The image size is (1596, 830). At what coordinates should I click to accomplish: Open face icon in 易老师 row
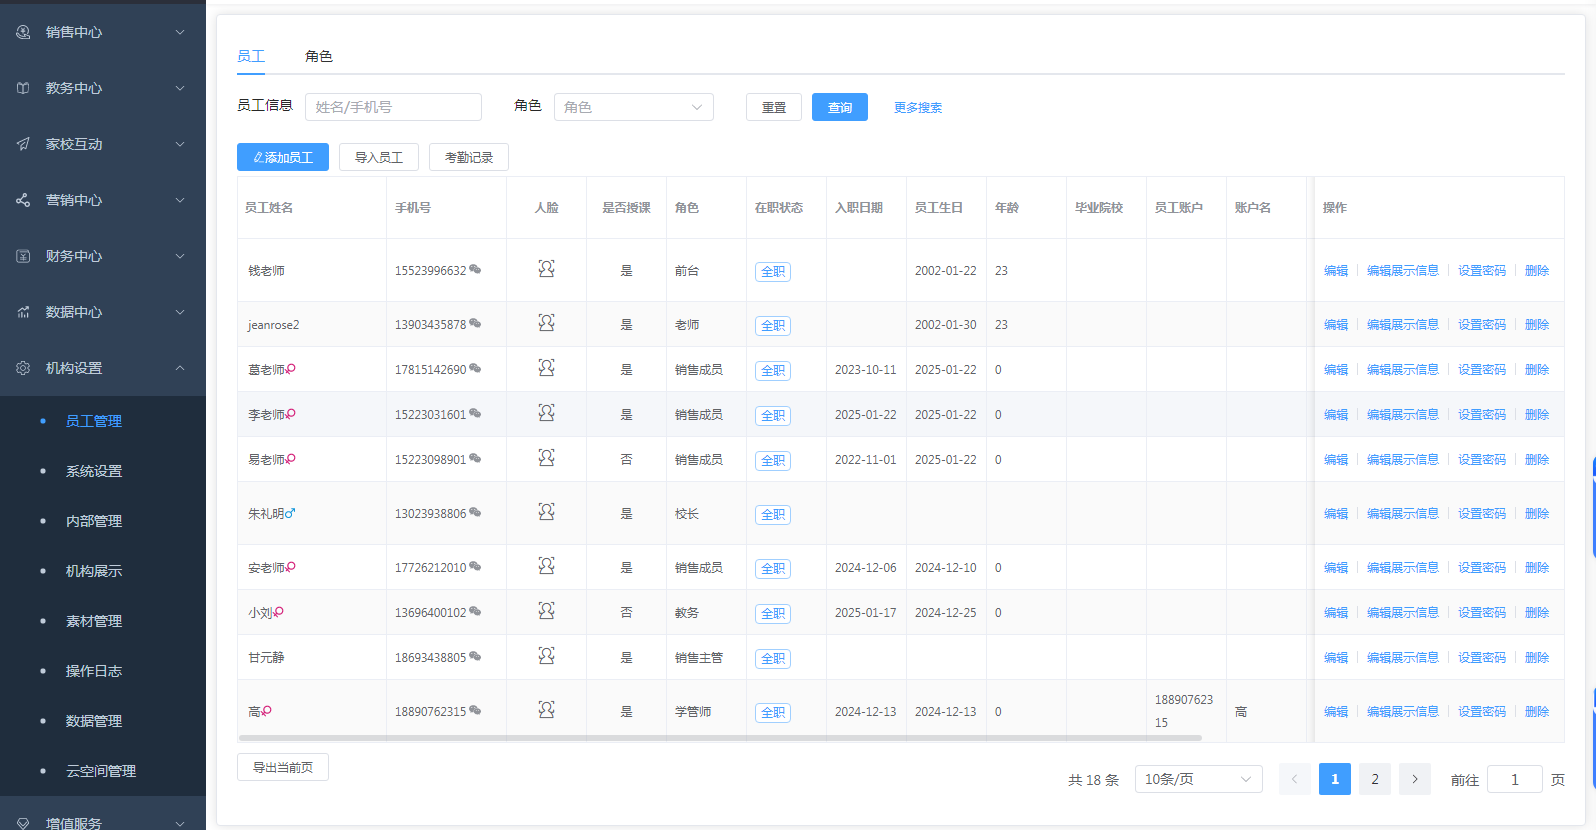[546, 458]
